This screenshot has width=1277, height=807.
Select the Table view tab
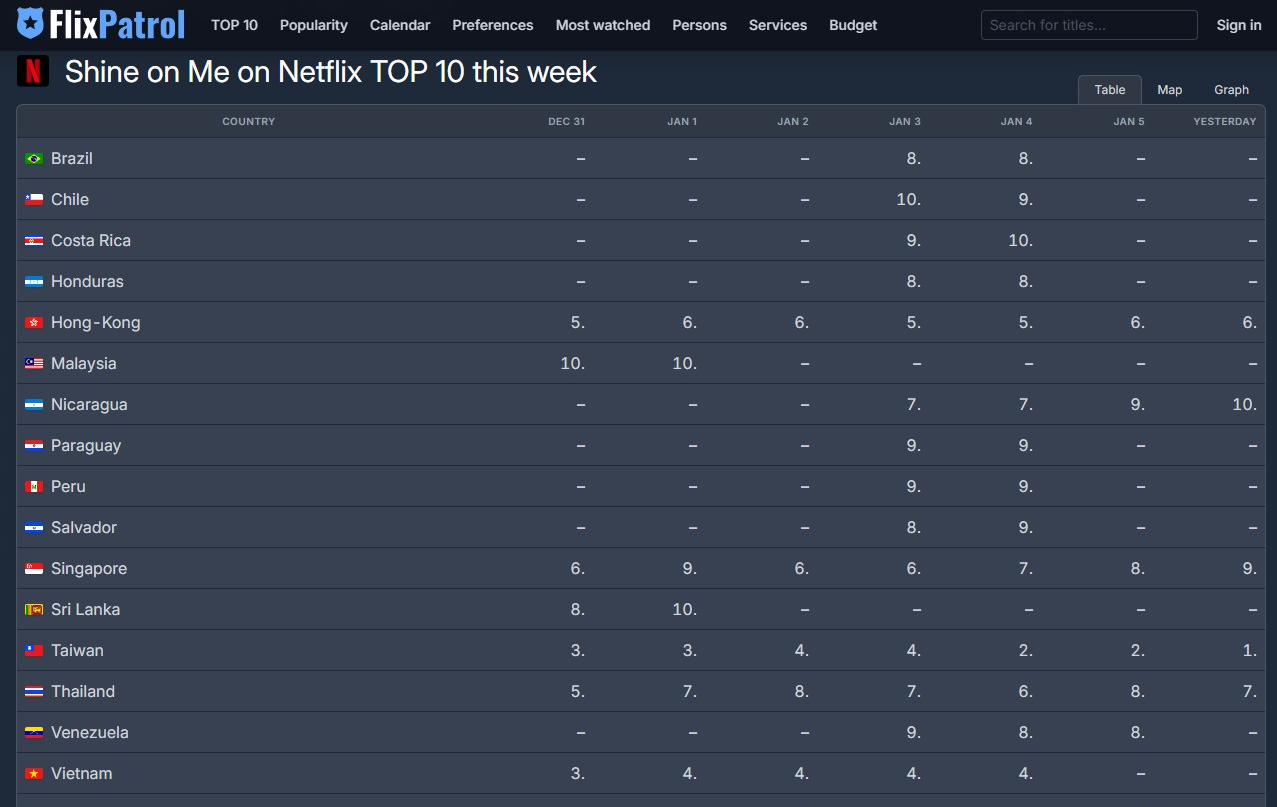click(x=1109, y=90)
